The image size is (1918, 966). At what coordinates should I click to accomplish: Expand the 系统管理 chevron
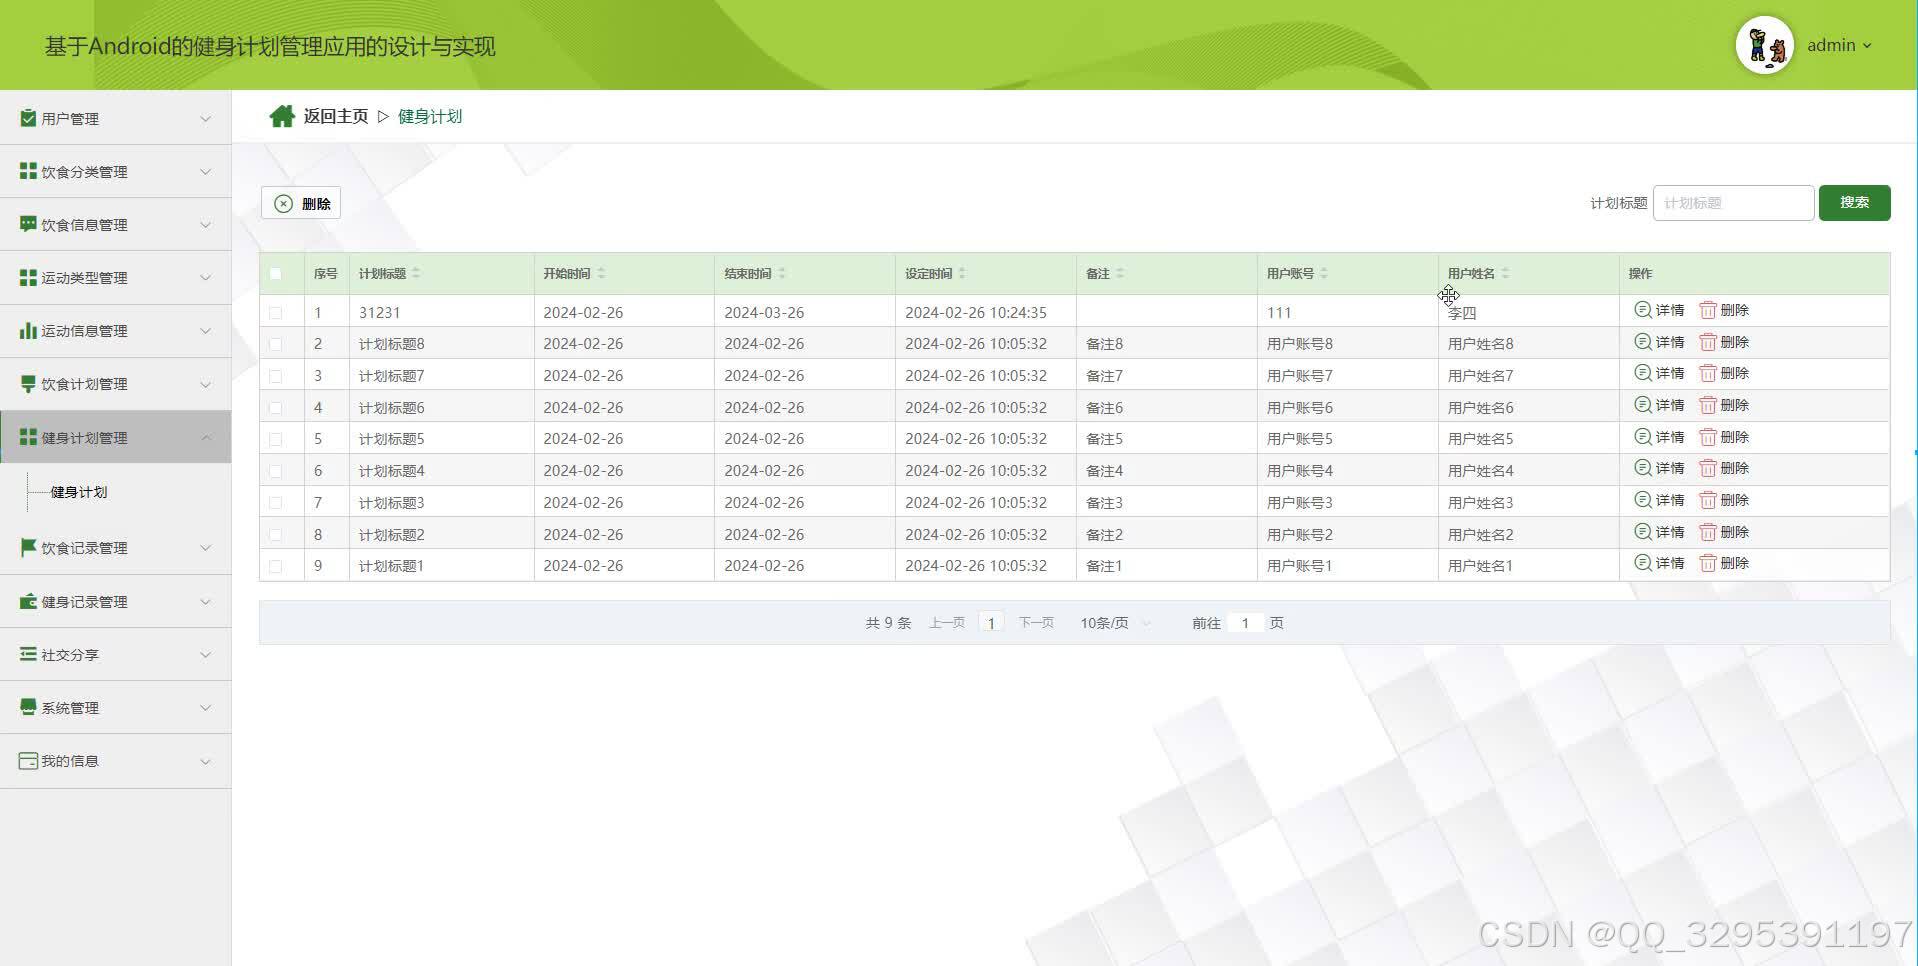point(205,707)
